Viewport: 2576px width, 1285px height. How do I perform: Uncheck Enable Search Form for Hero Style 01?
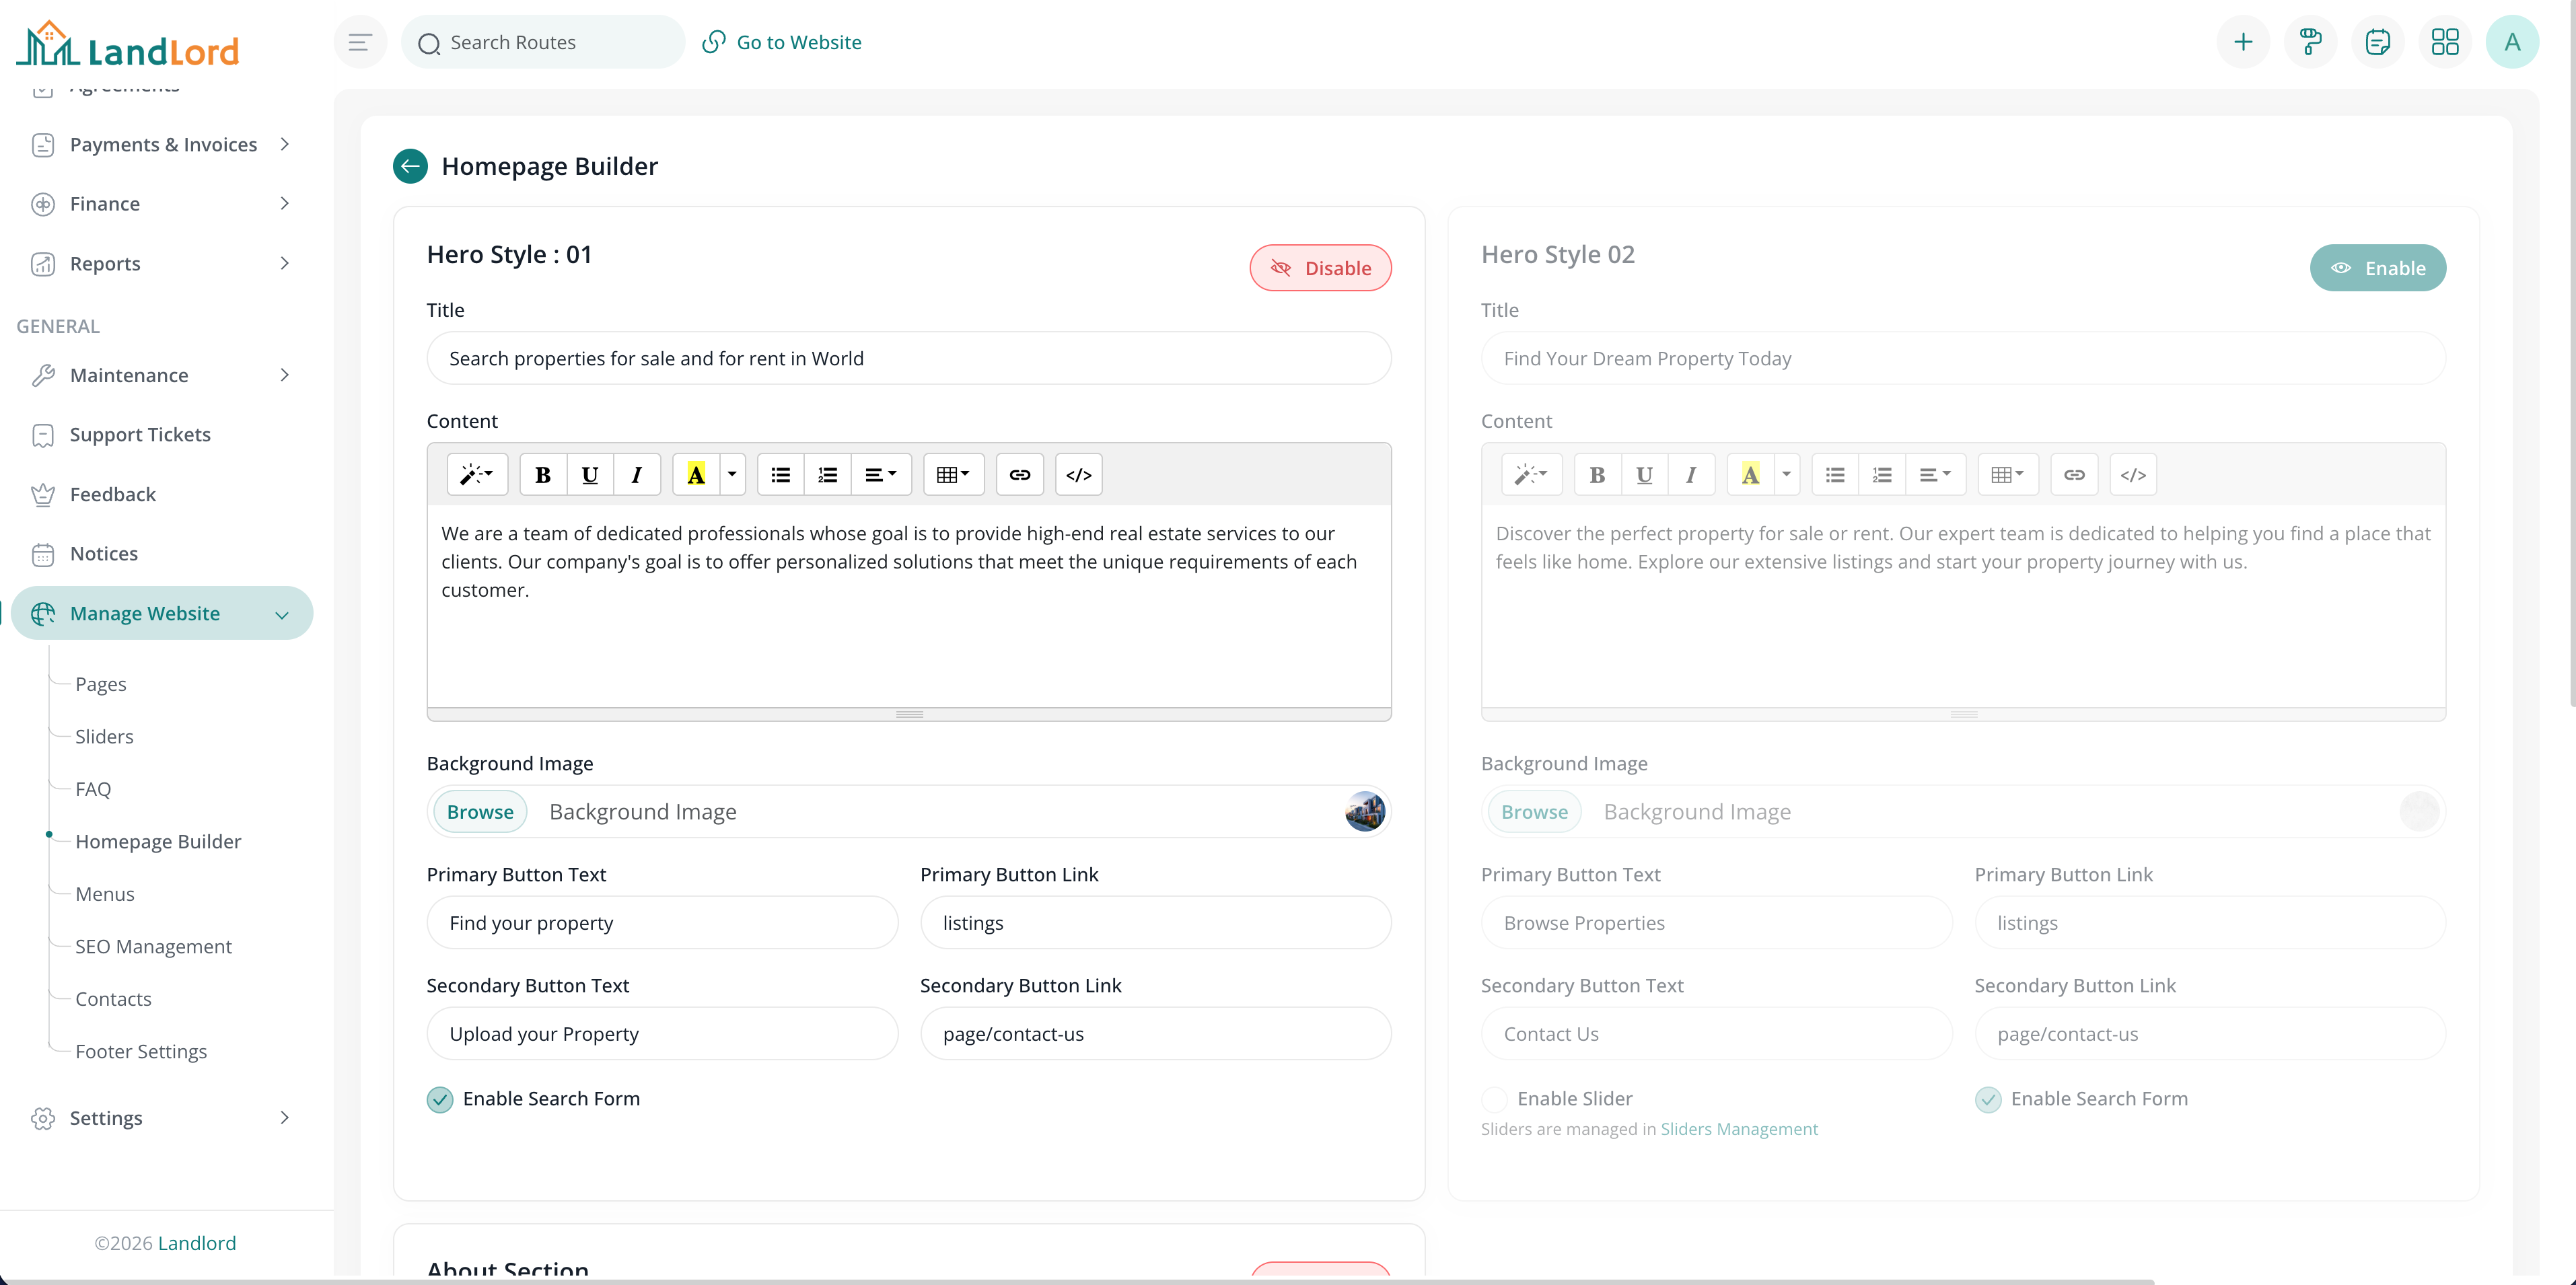440,1099
